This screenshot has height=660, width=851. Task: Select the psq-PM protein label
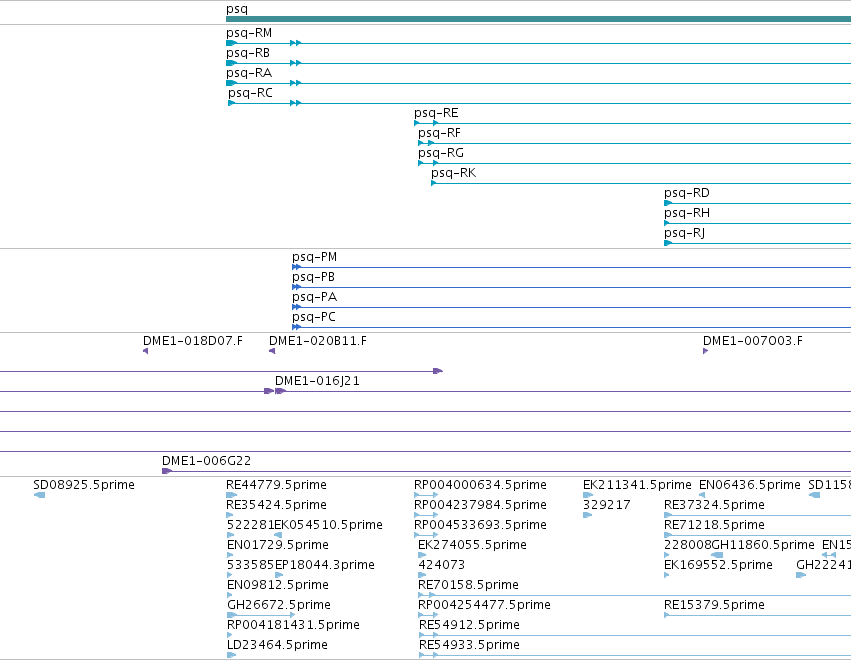pos(315,257)
